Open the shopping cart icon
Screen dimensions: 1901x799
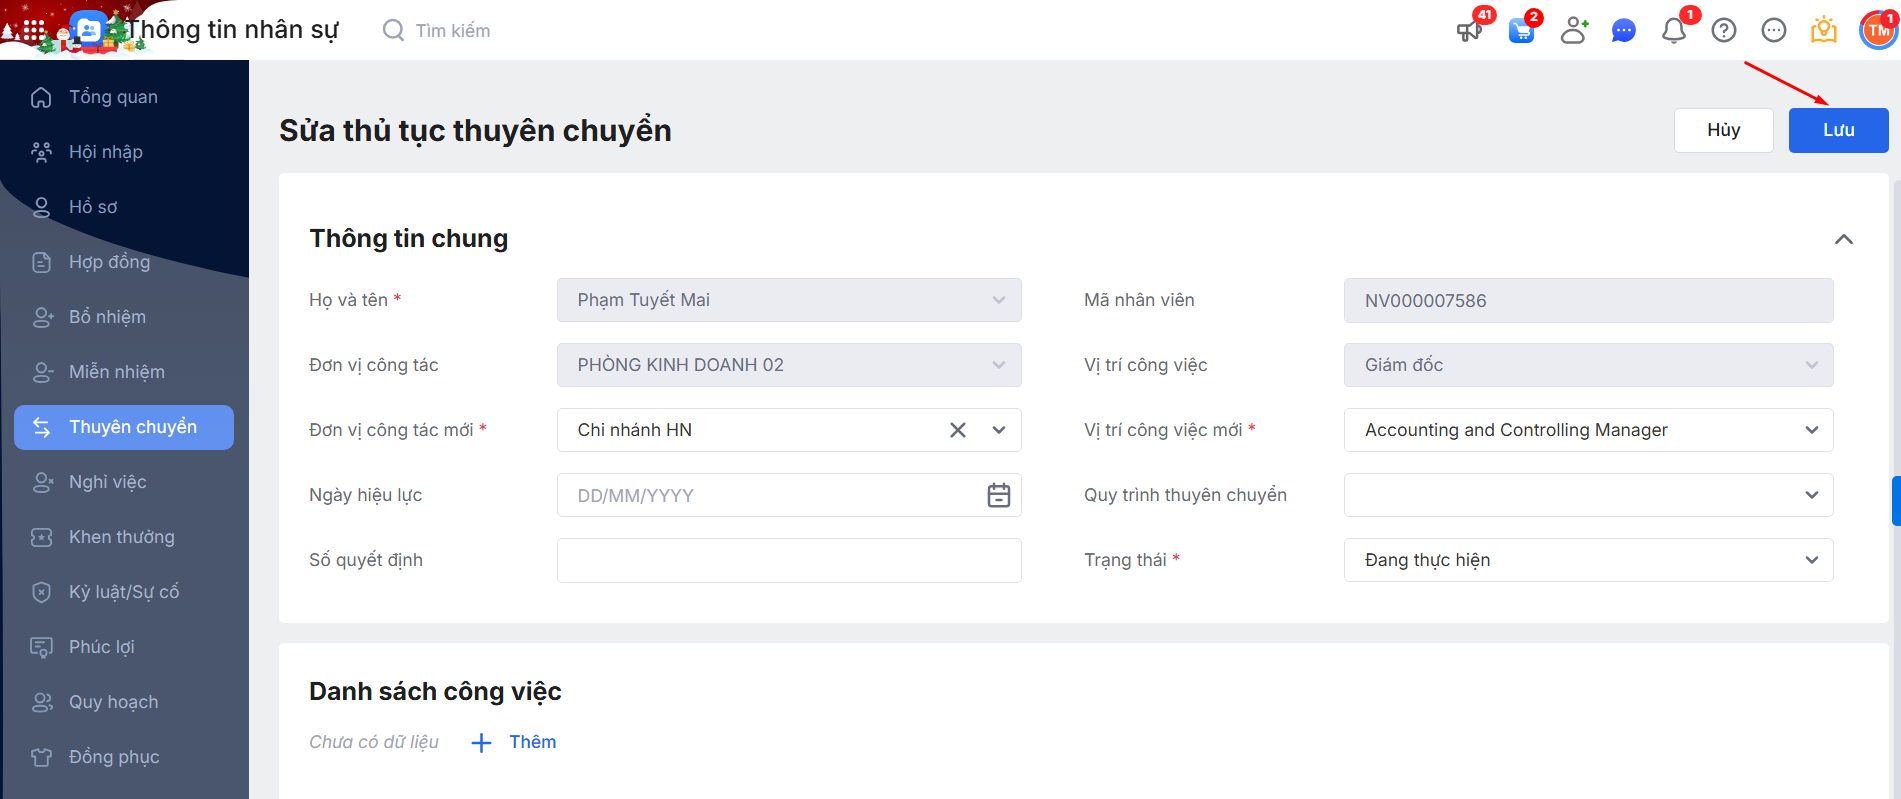point(1521,31)
